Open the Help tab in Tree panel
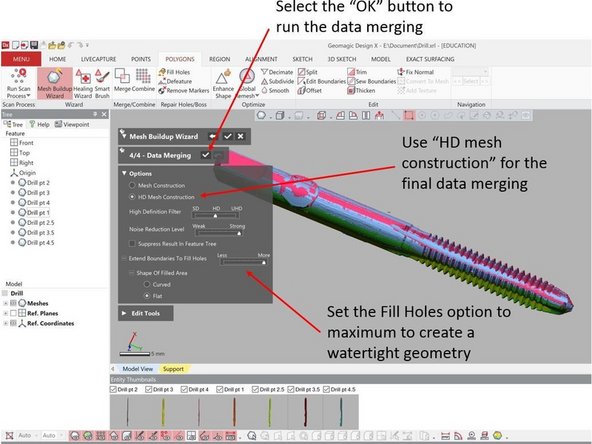Viewport: 592px width, 444px height. [40, 124]
